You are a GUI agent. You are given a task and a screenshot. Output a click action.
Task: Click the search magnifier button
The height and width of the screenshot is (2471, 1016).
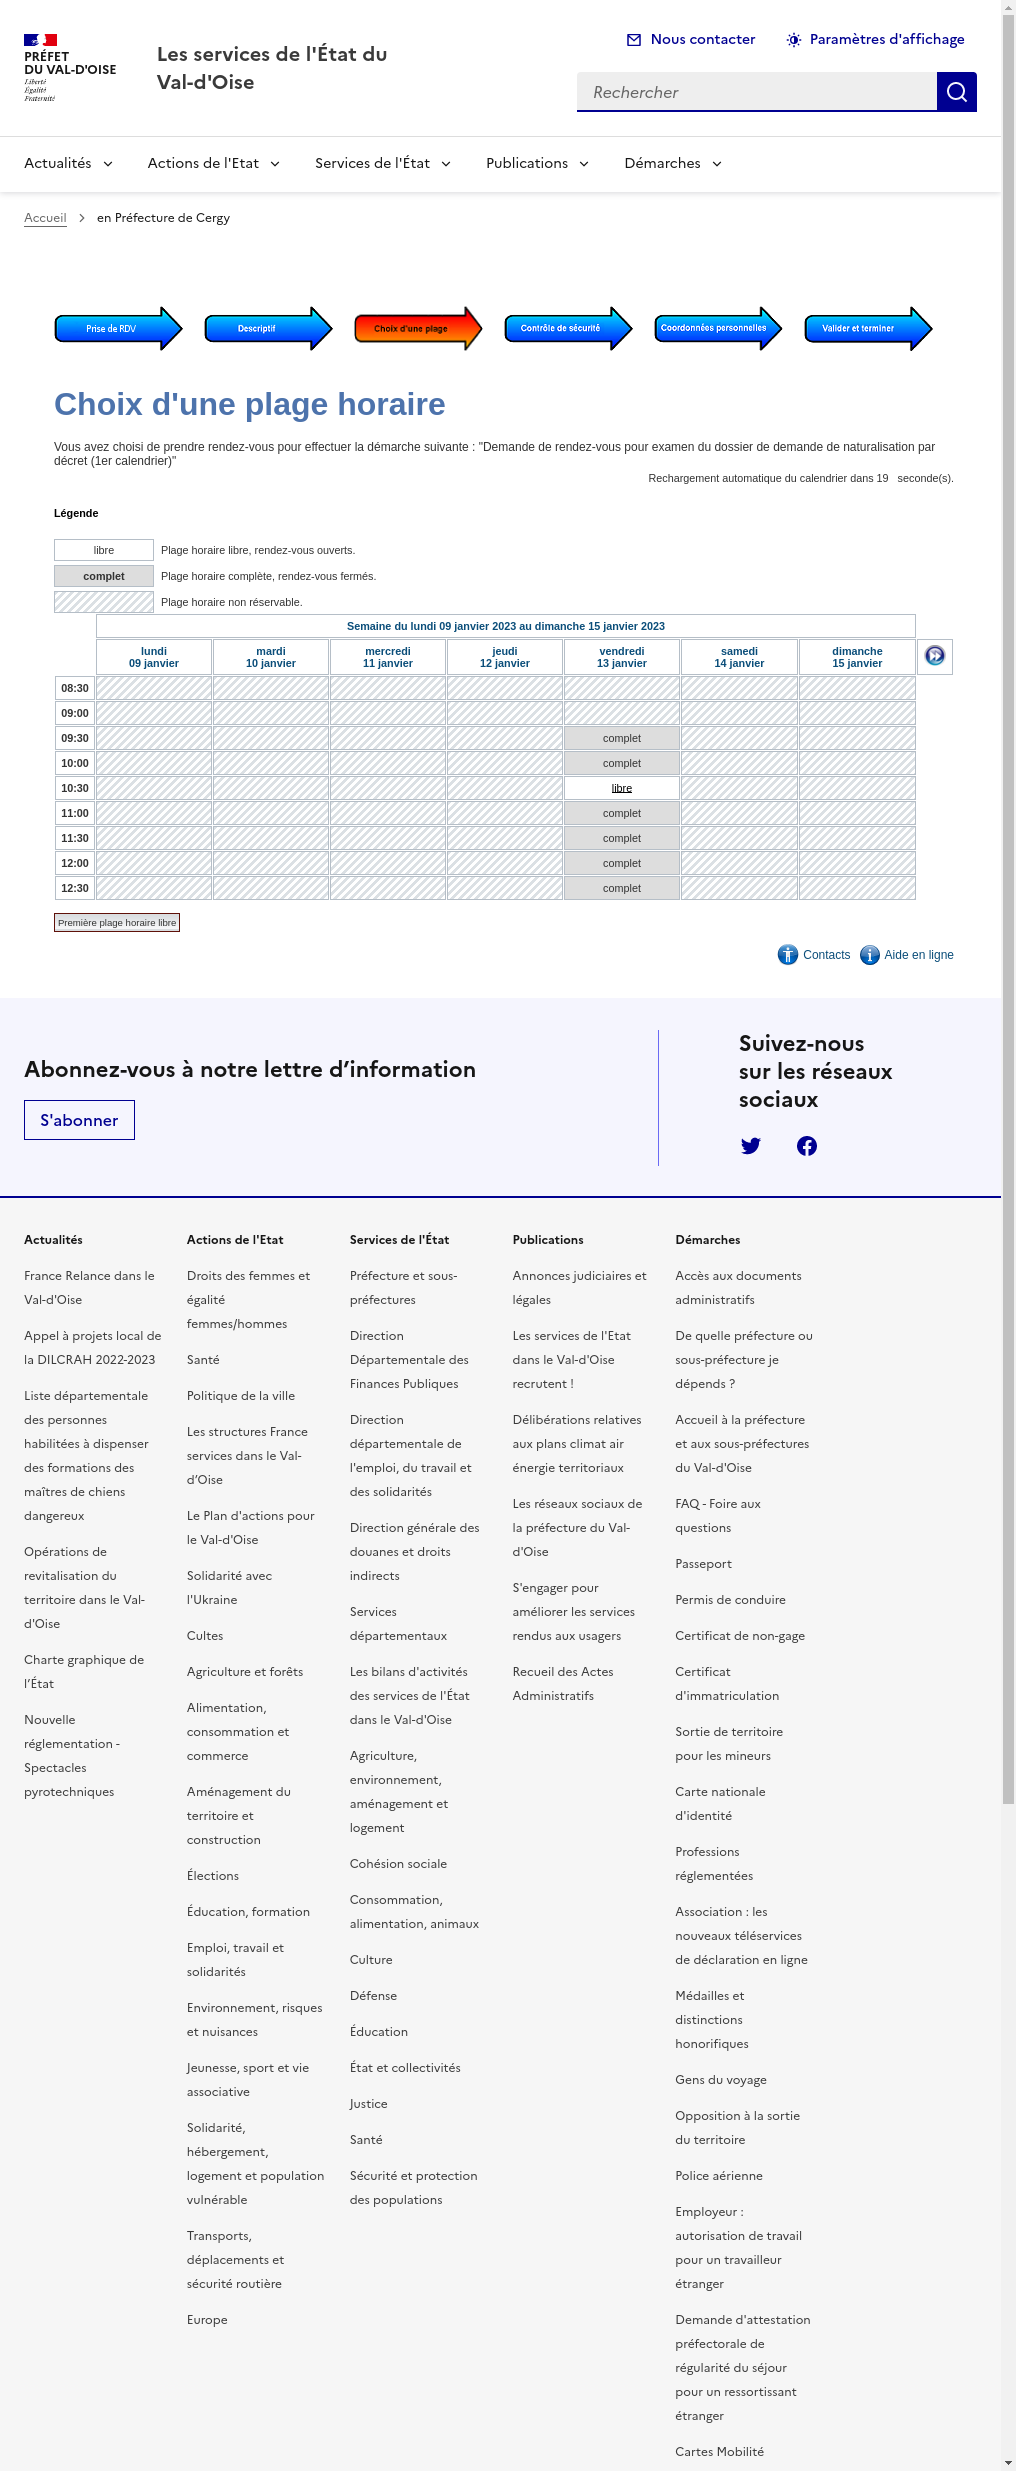tap(956, 92)
